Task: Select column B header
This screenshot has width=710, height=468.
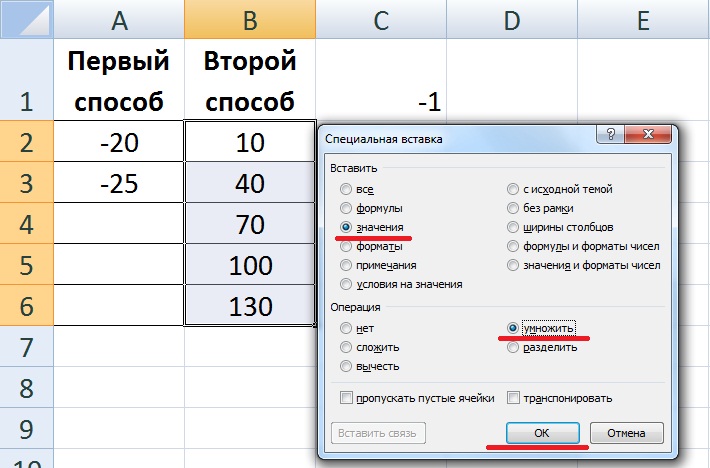Action: pyautogui.click(x=250, y=19)
